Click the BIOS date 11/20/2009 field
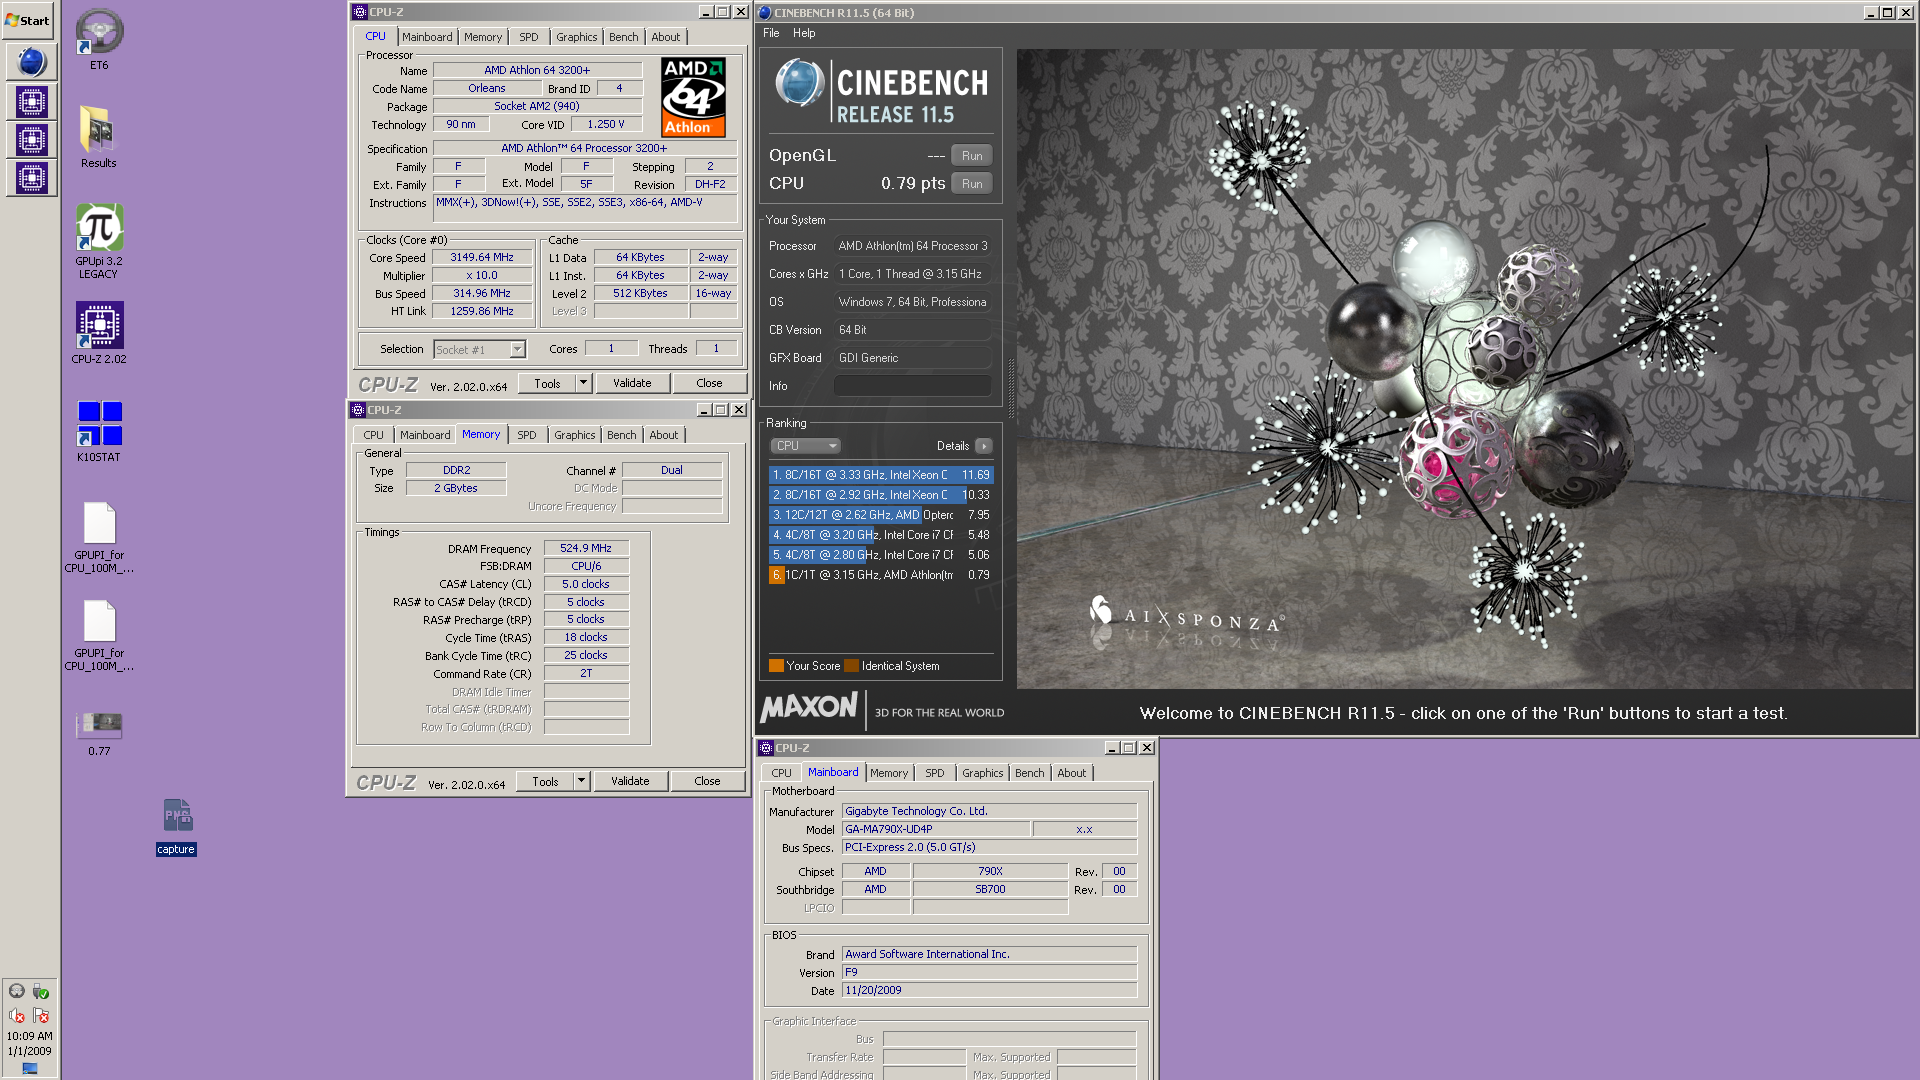 coord(989,990)
